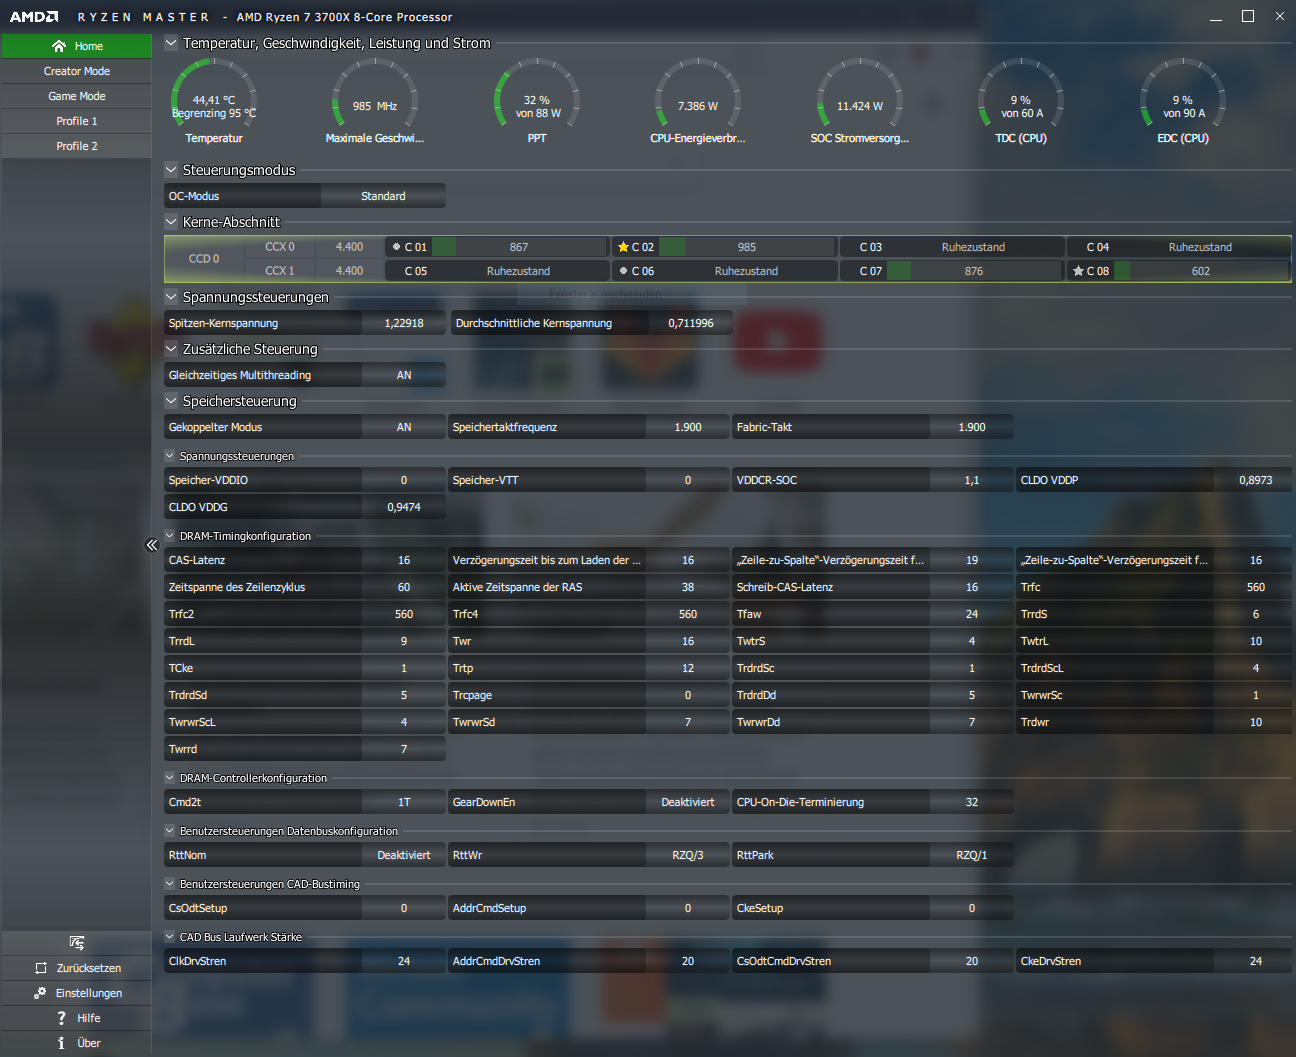Click the CPU-On-Die-Terminierung value 32

click(972, 802)
